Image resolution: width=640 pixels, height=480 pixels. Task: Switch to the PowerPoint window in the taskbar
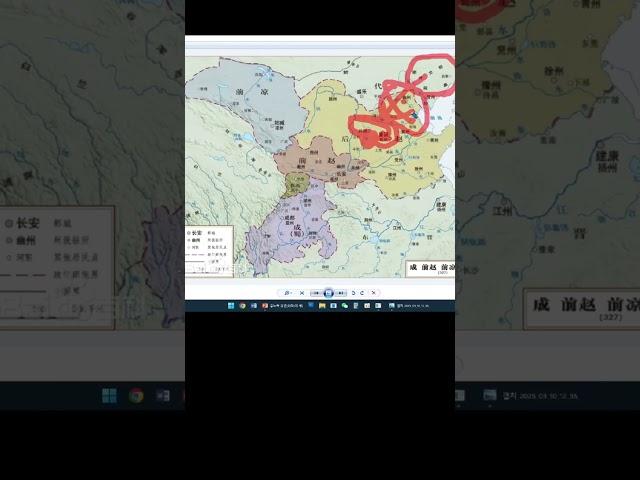pos(265,306)
